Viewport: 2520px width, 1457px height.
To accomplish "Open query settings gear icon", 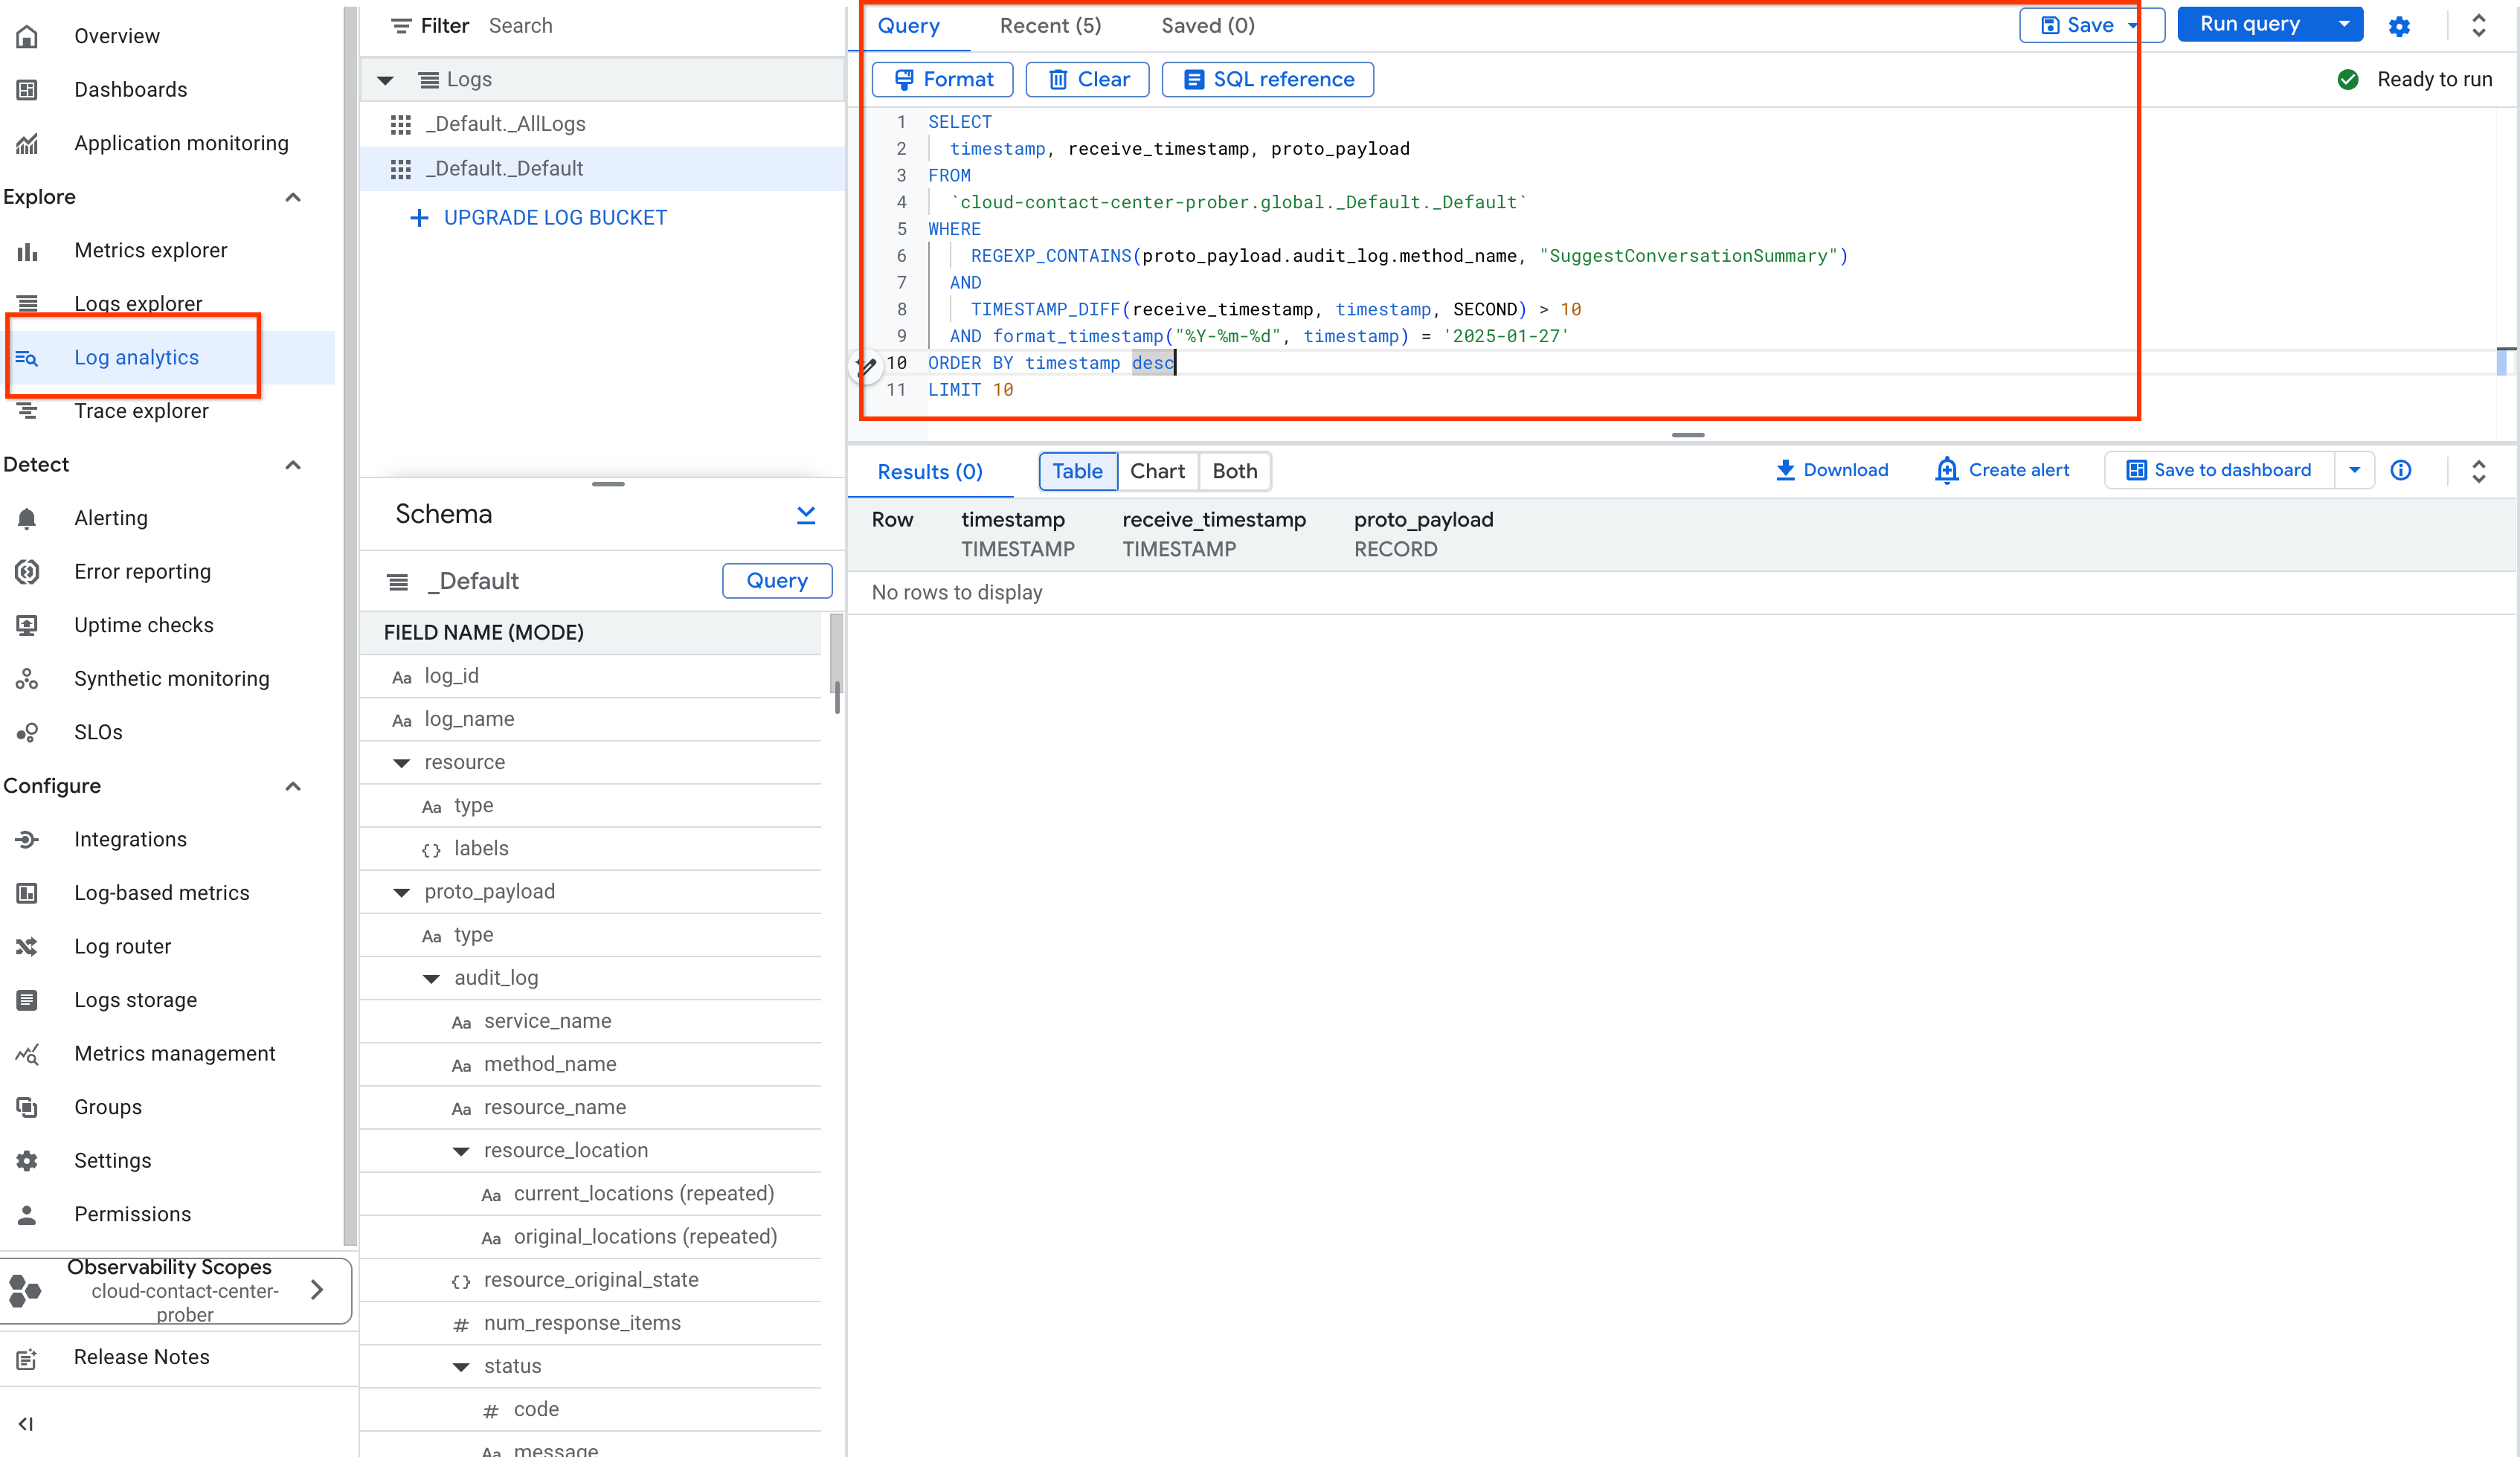I will (x=2399, y=26).
